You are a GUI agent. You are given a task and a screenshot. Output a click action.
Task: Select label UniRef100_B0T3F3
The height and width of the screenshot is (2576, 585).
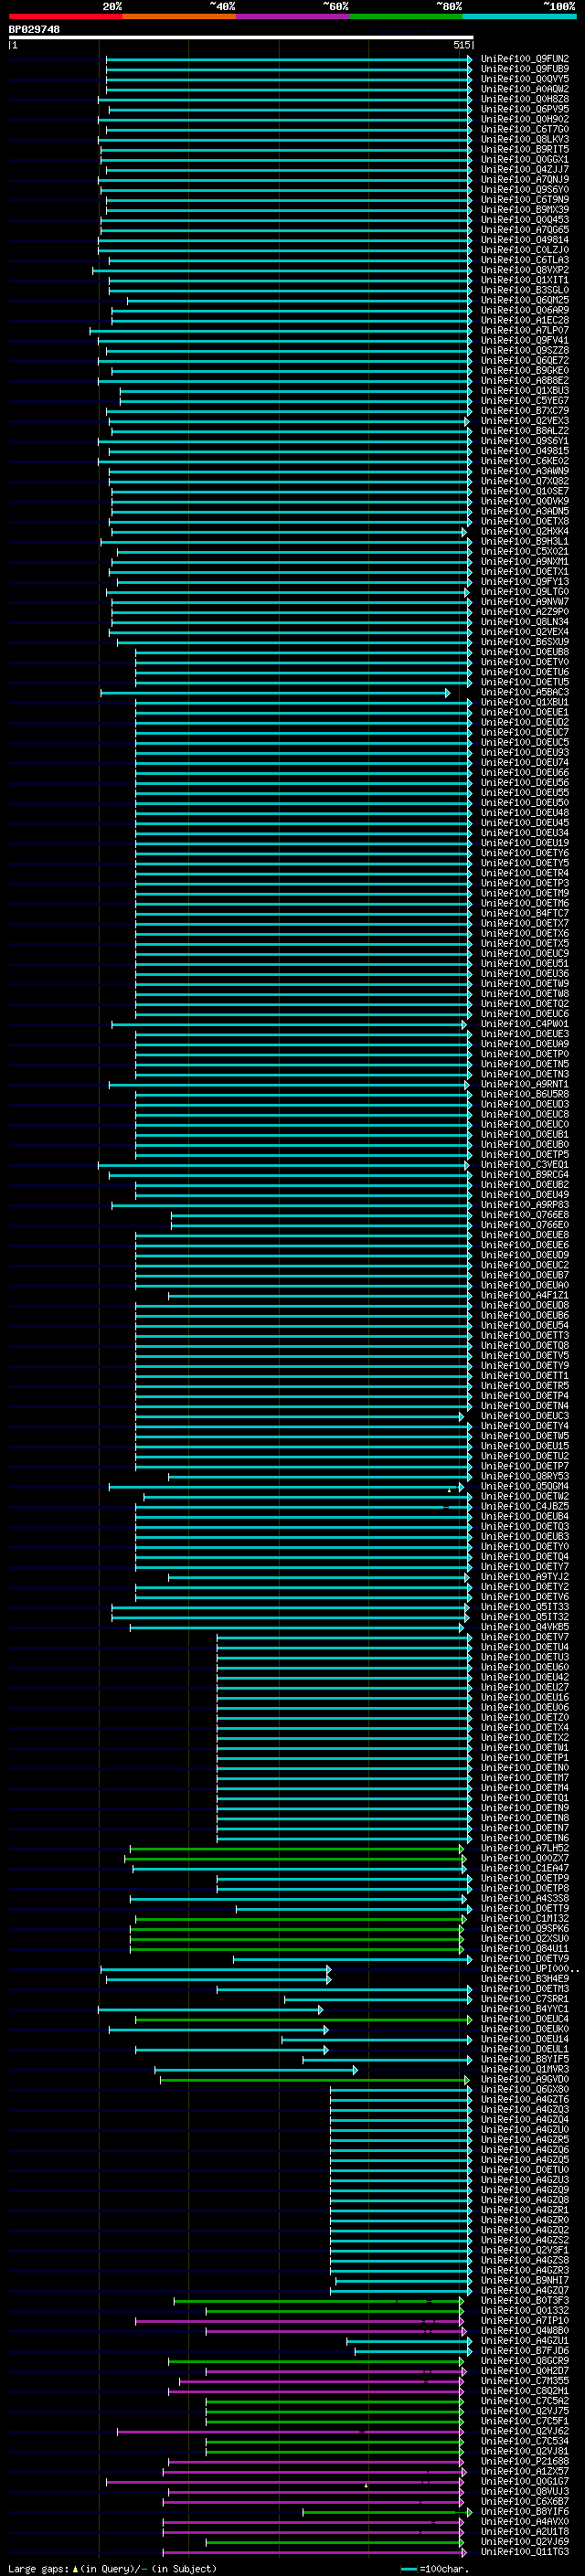524,2300
